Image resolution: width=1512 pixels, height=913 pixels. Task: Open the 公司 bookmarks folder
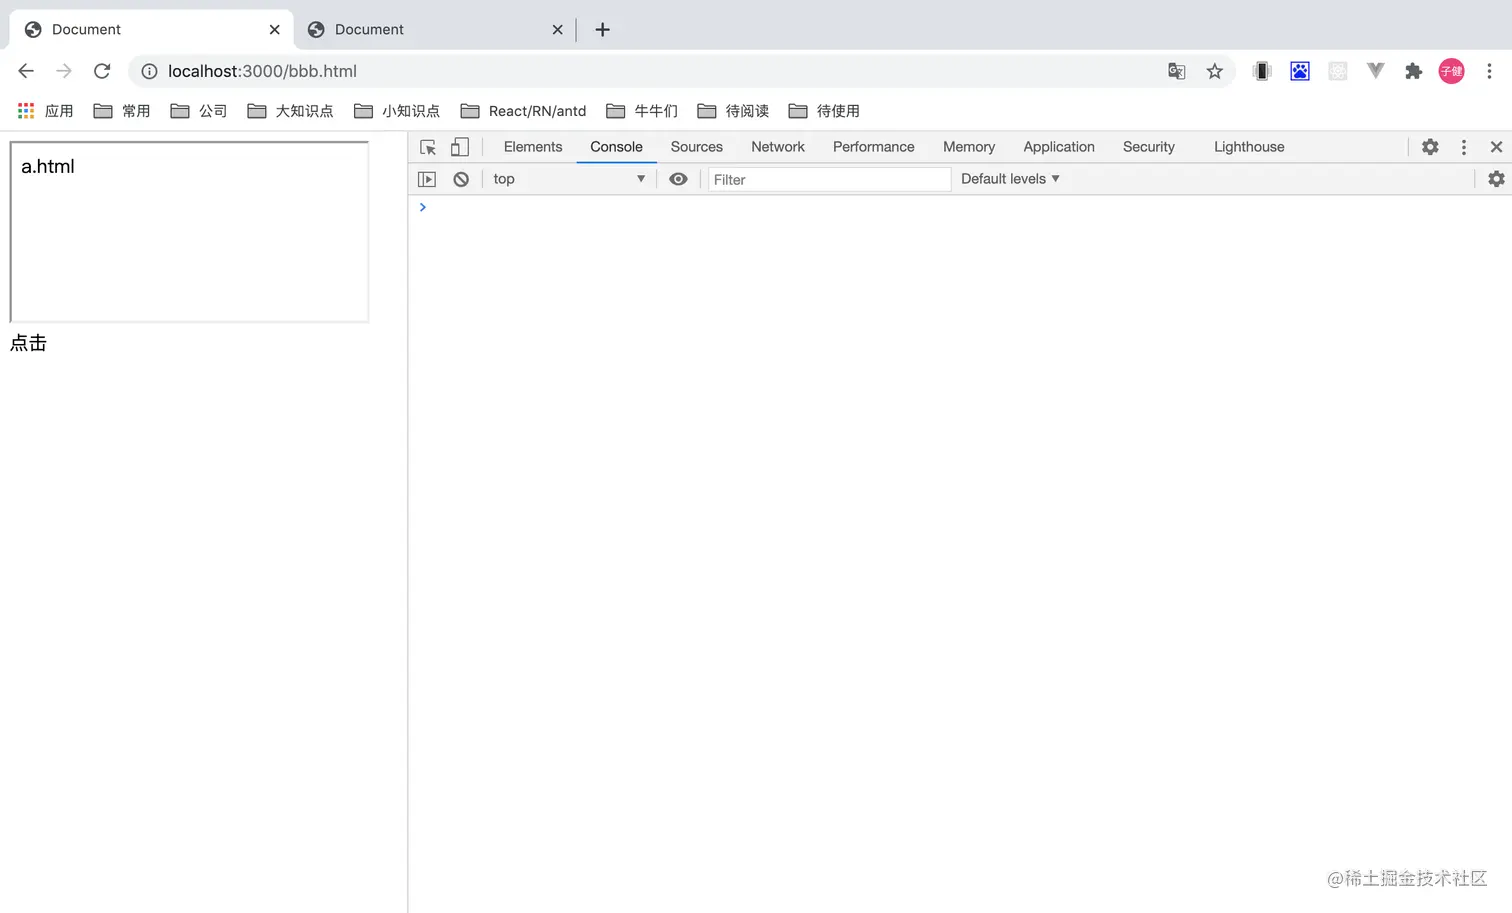(x=199, y=111)
